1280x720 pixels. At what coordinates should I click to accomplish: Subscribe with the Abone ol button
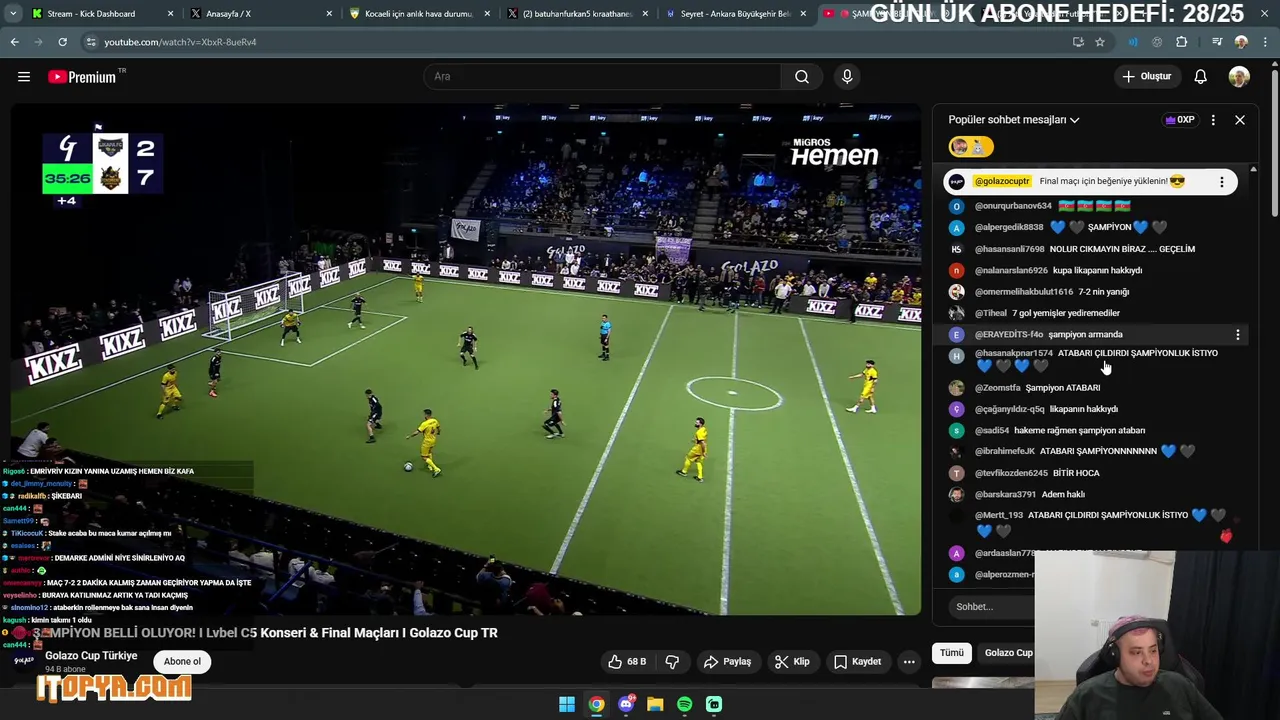[x=182, y=661]
